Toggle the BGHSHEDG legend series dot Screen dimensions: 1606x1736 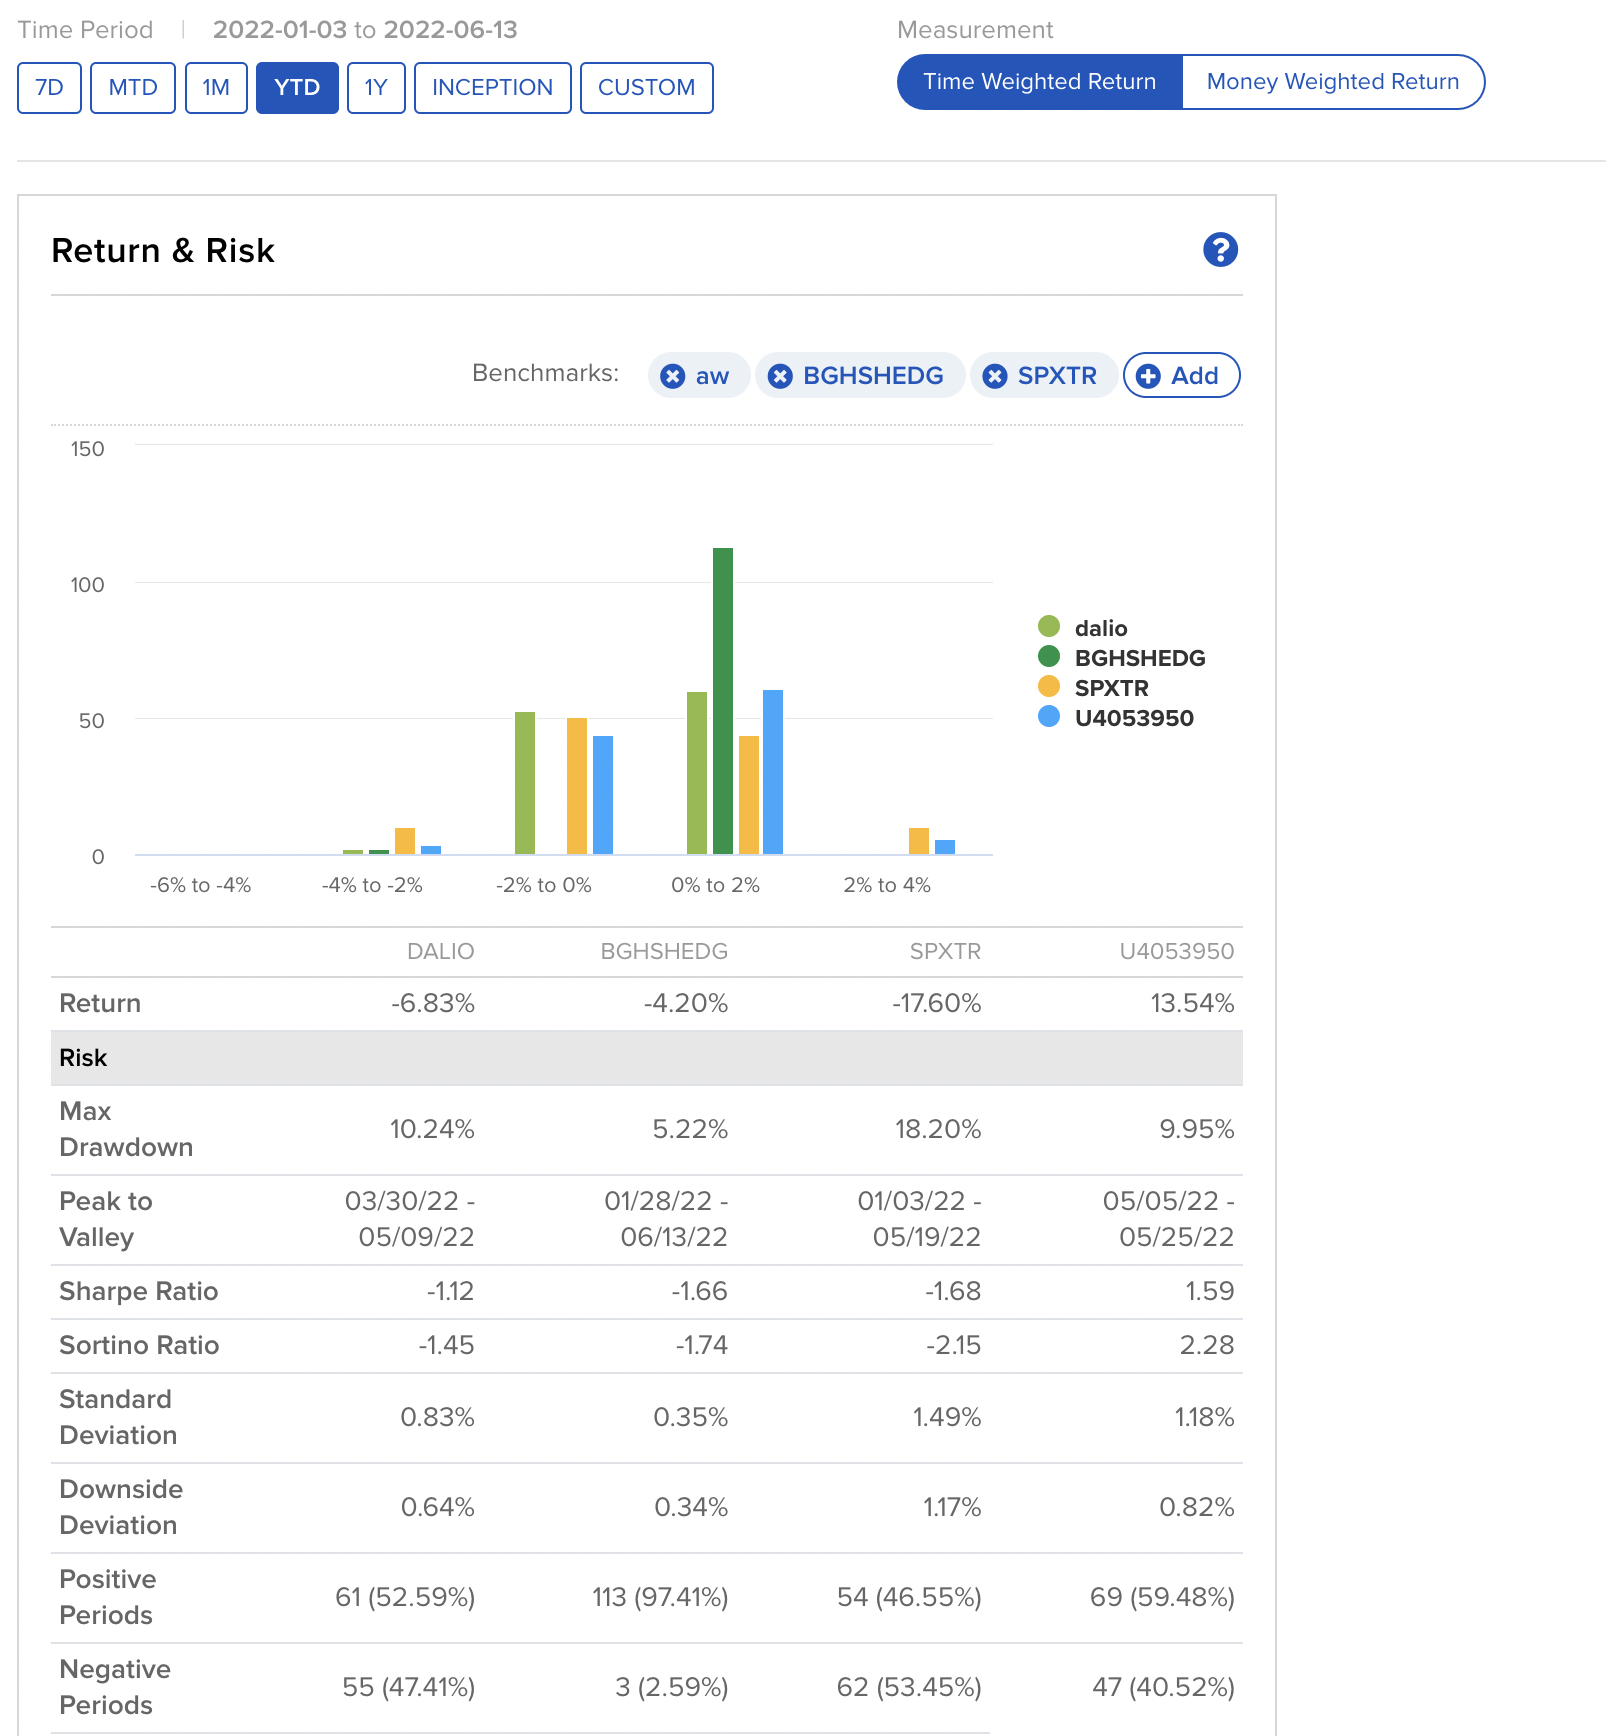coord(1049,657)
